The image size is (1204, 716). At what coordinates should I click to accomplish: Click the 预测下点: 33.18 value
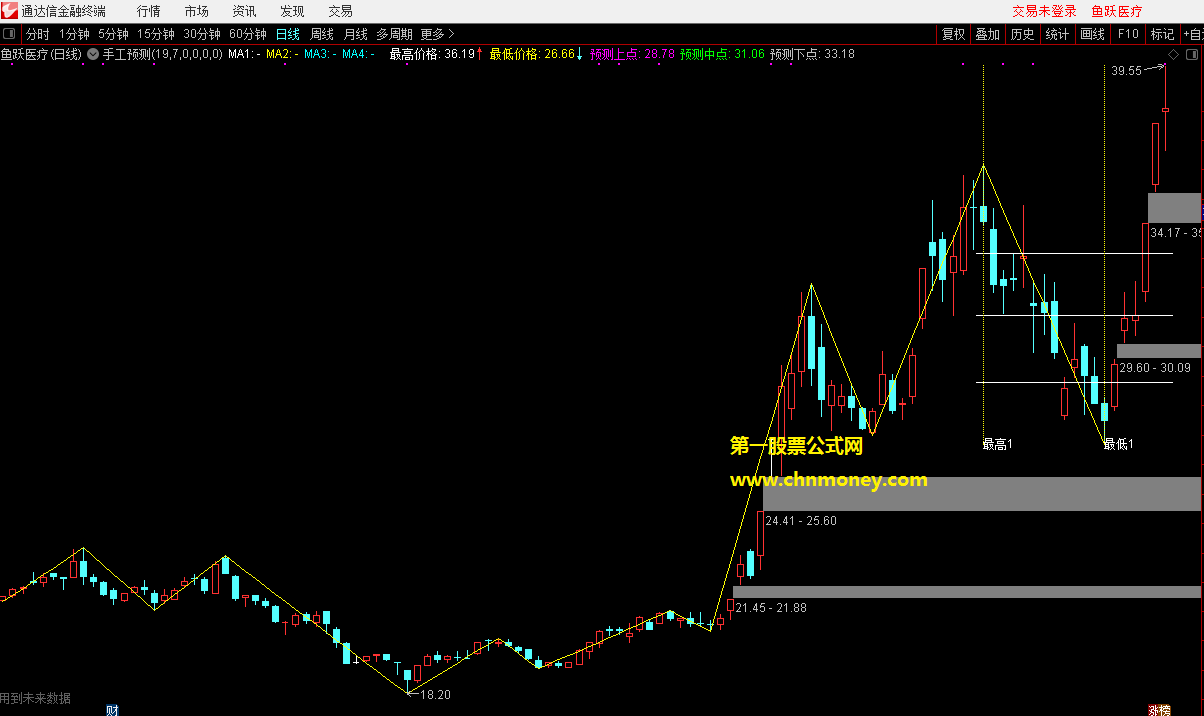pos(812,54)
